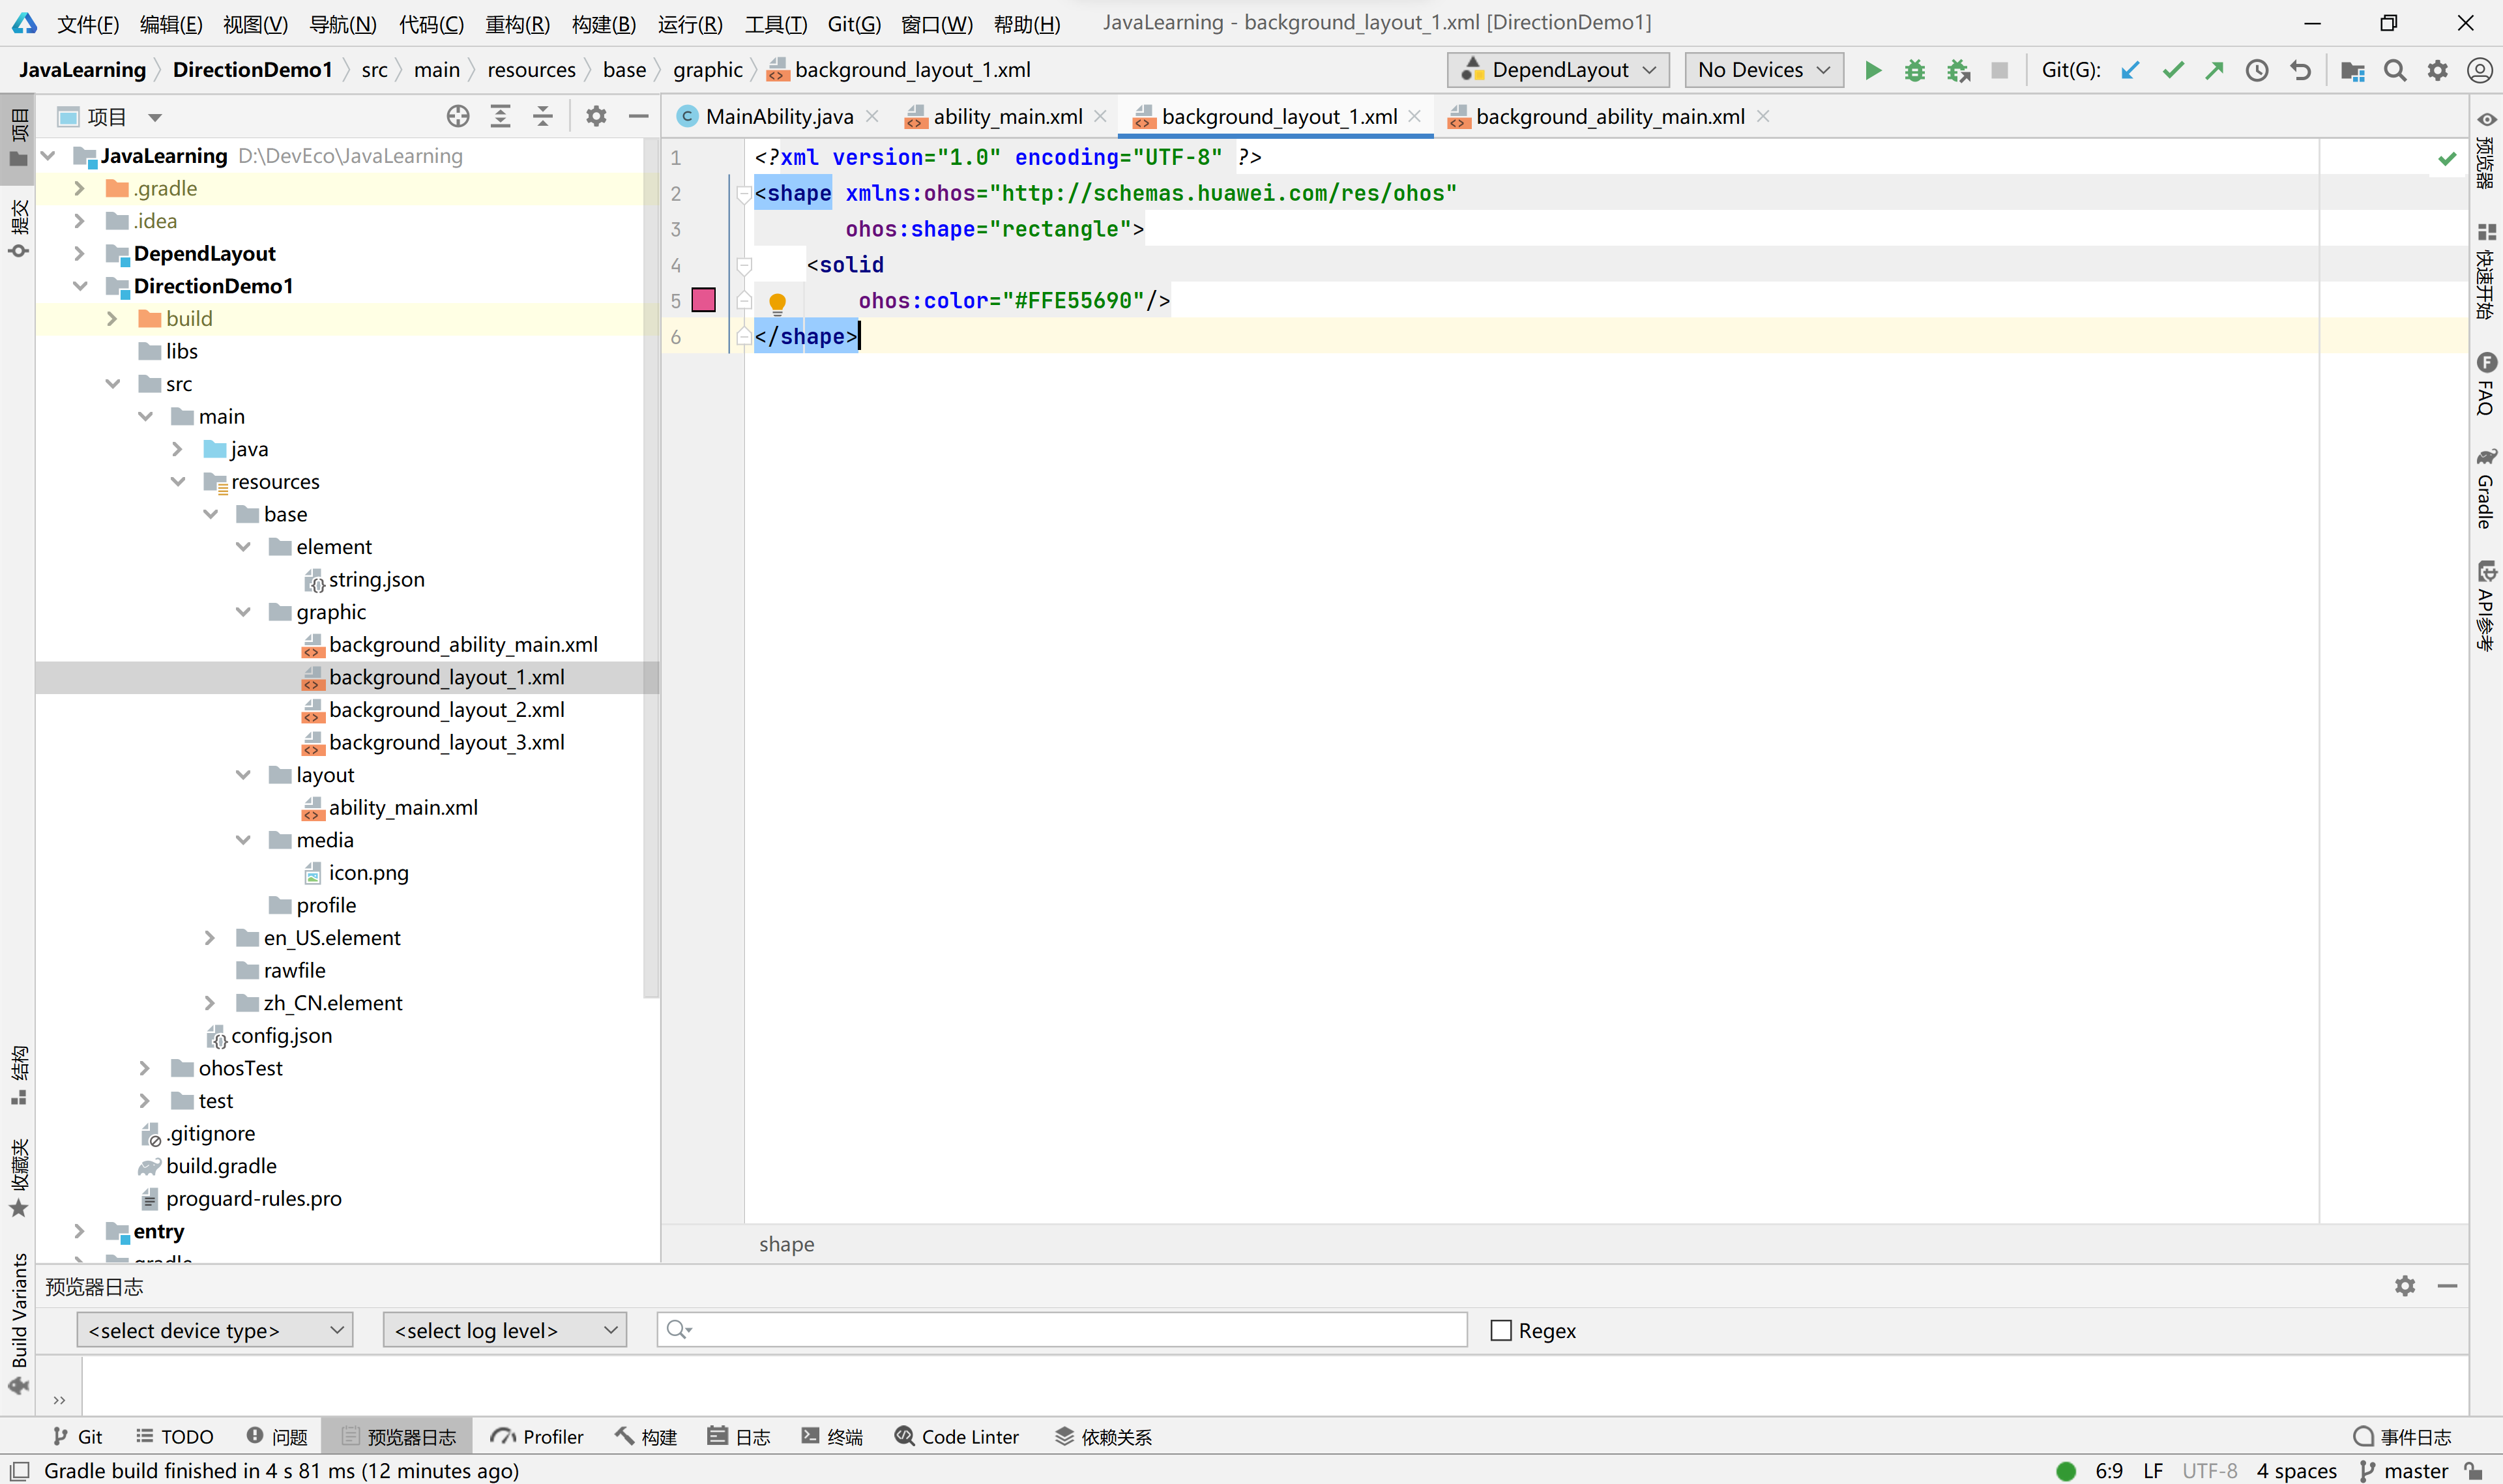2503x1484 pixels.
Task: Click the pink color swatch in gutter
Action: 704,300
